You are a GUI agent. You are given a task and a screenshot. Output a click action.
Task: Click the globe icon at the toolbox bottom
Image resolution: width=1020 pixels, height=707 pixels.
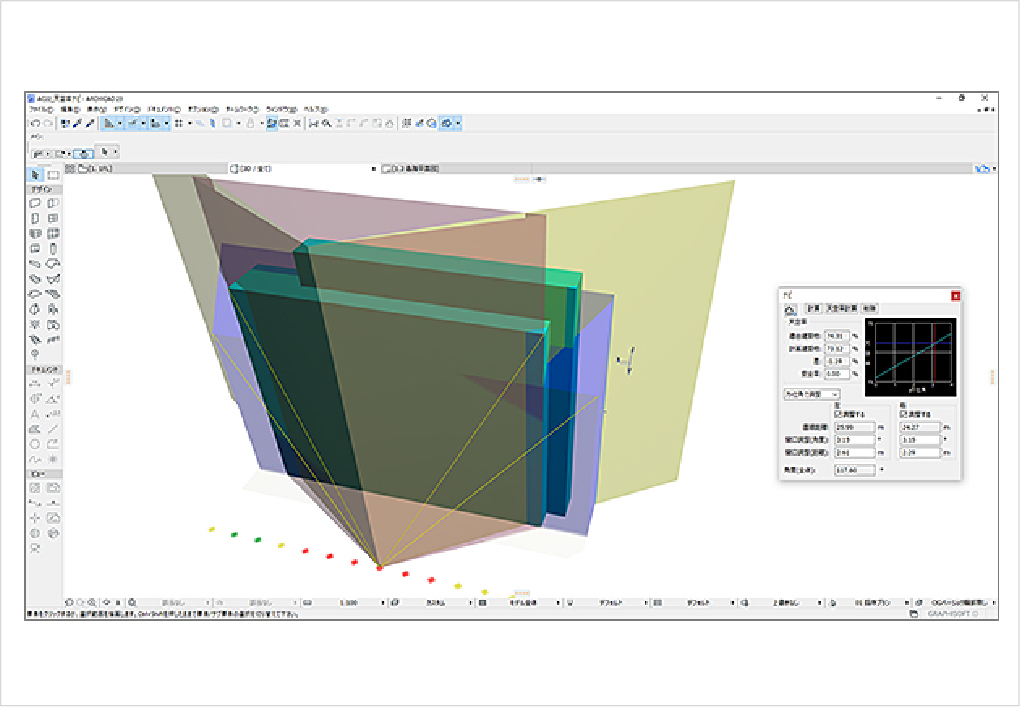click(x=35, y=533)
